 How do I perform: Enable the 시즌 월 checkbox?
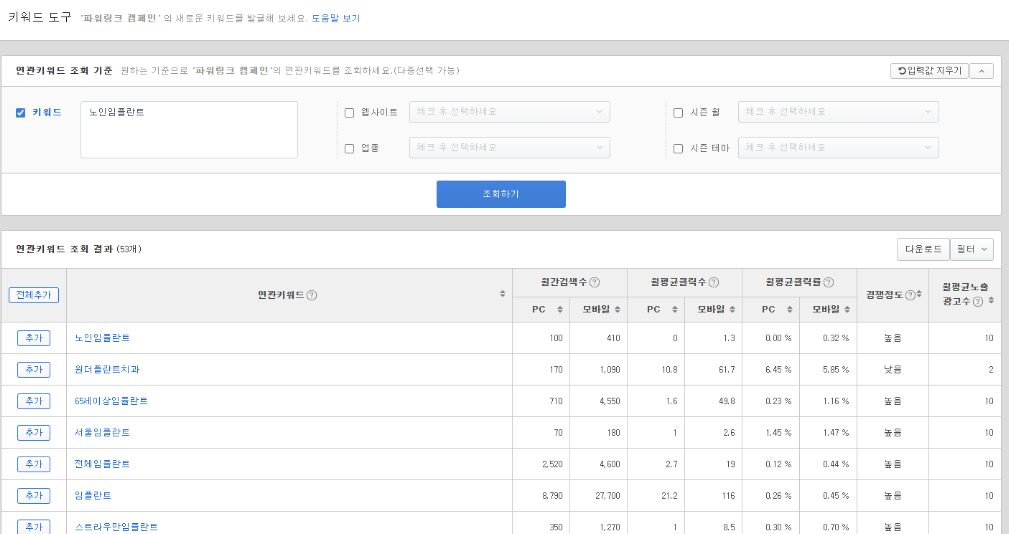[678, 113]
